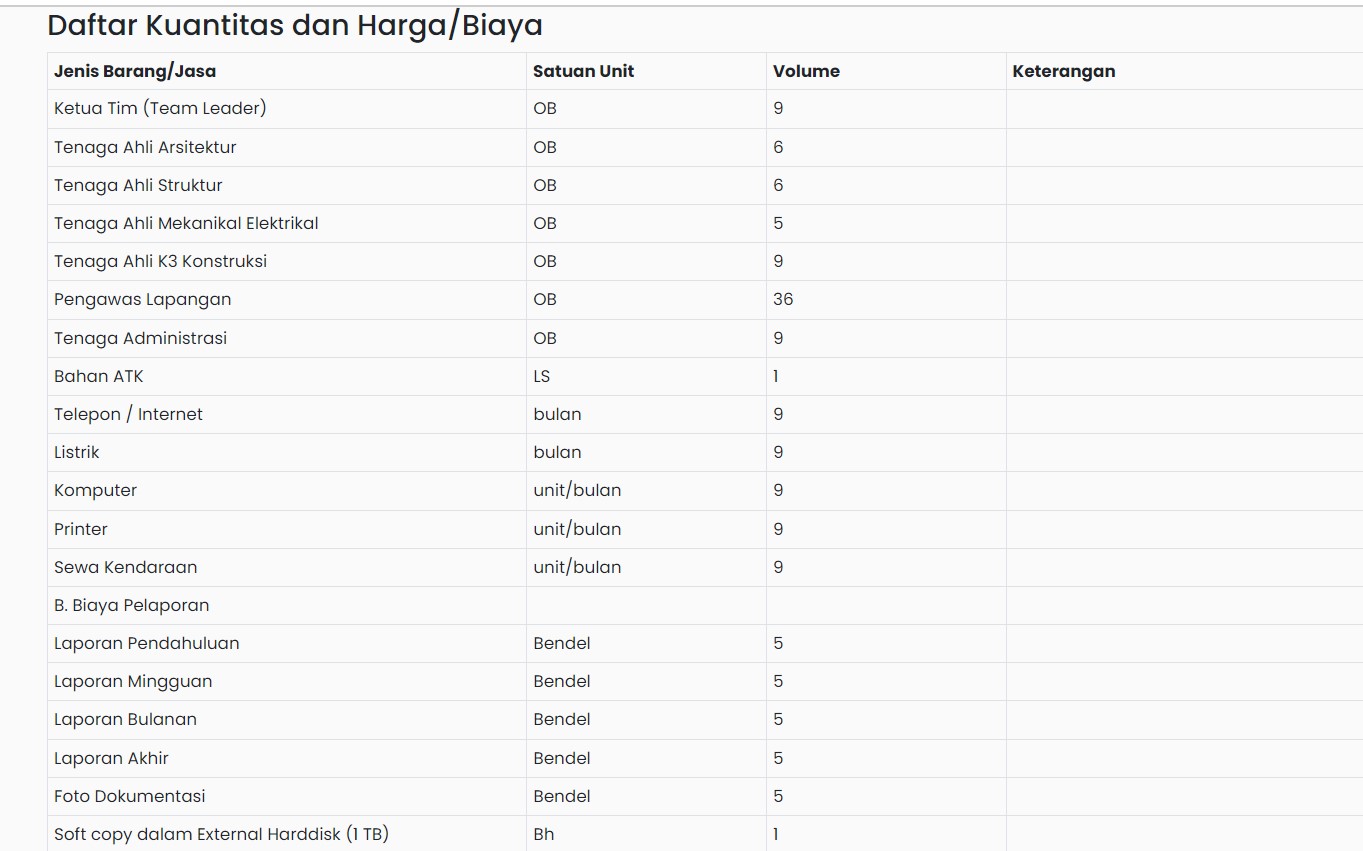Click the OB unit in Mekanikal Elektrikal row
Screen dimensions: 1363x851
[545, 223]
